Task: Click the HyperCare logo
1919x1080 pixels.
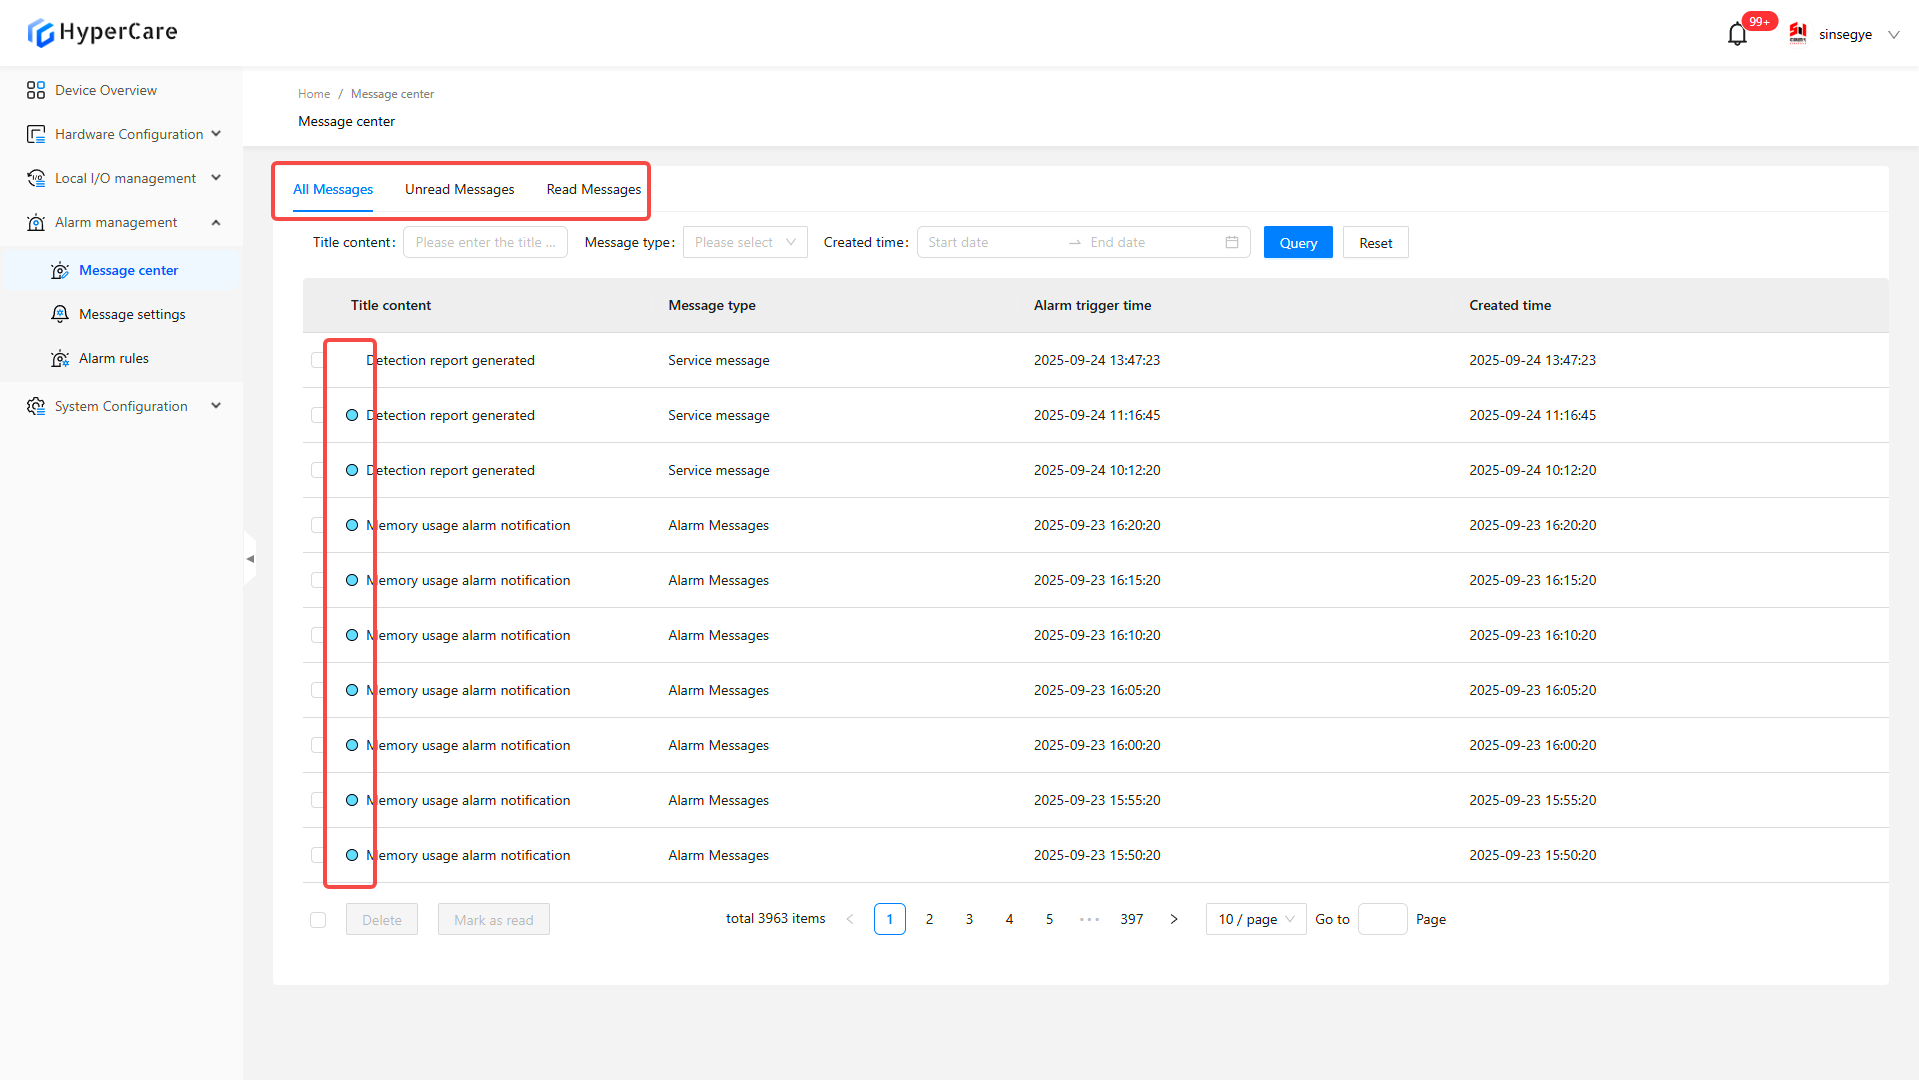Action: (x=102, y=32)
